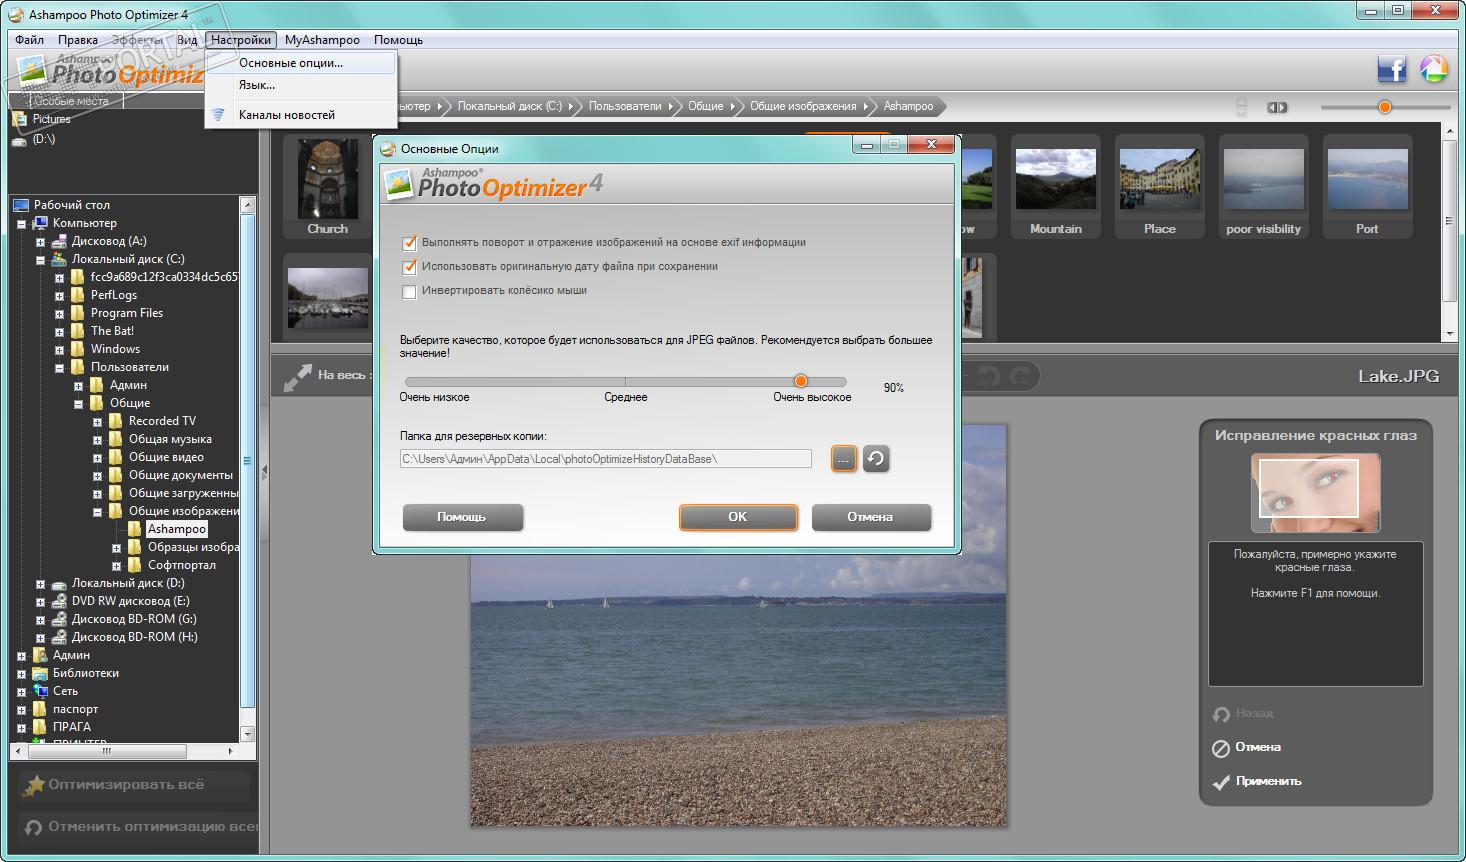
Task: Open the Файл menu
Action: click(x=29, y=40)
